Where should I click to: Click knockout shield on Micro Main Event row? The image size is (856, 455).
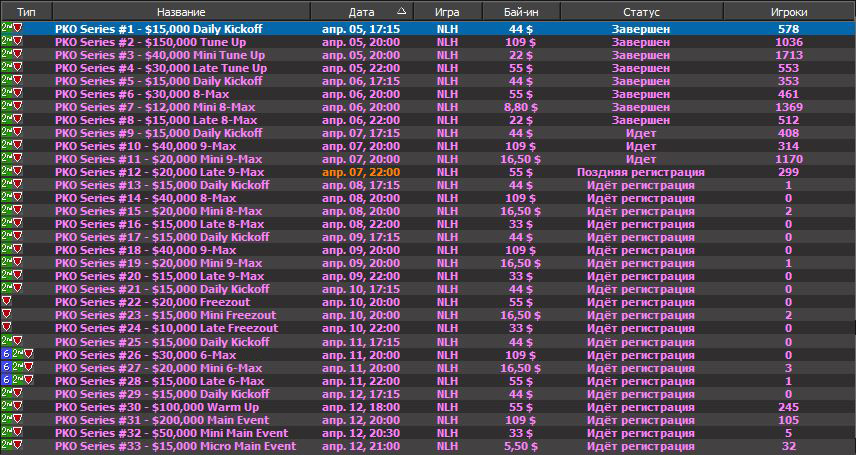point(17,446)
